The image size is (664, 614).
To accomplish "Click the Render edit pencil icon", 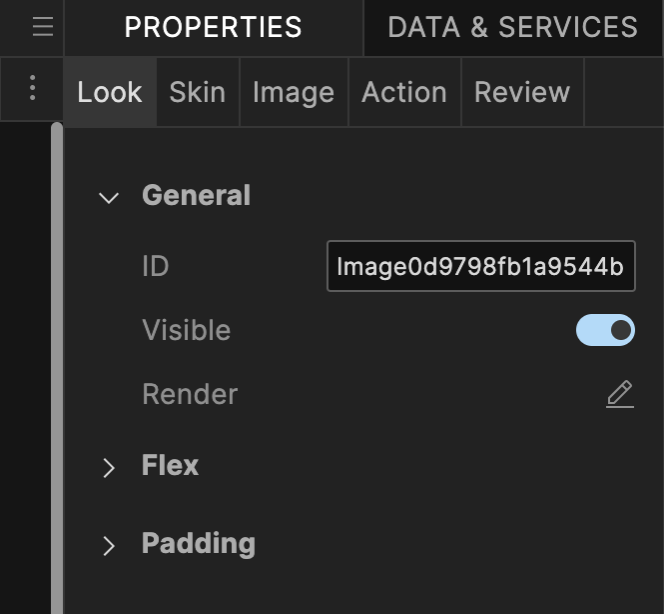I will click(620, 394).
